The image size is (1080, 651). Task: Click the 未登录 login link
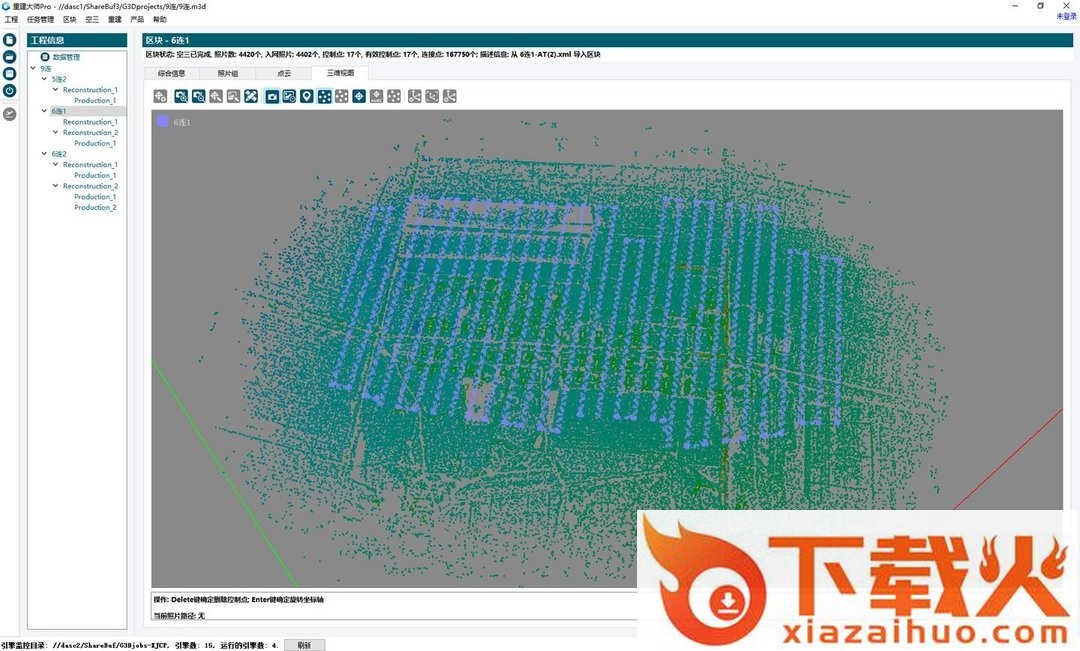[1066, 16]
